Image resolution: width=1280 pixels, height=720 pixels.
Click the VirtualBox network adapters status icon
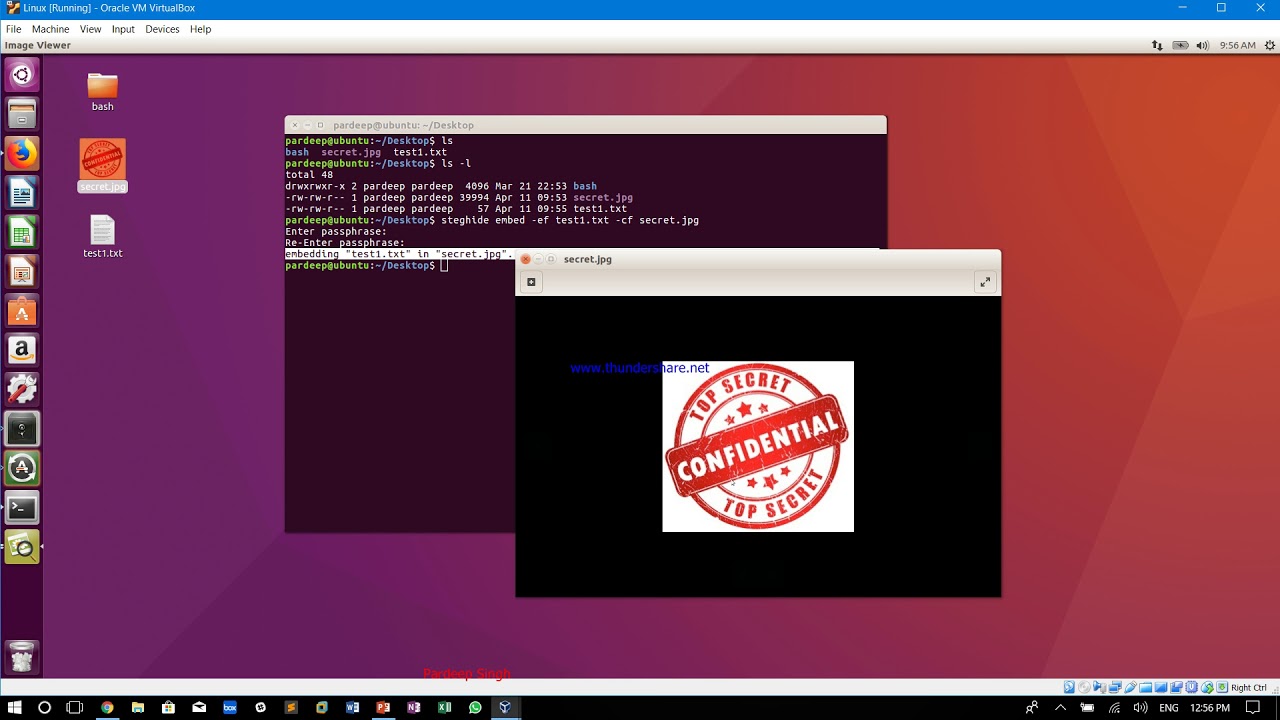[1115, 687]
